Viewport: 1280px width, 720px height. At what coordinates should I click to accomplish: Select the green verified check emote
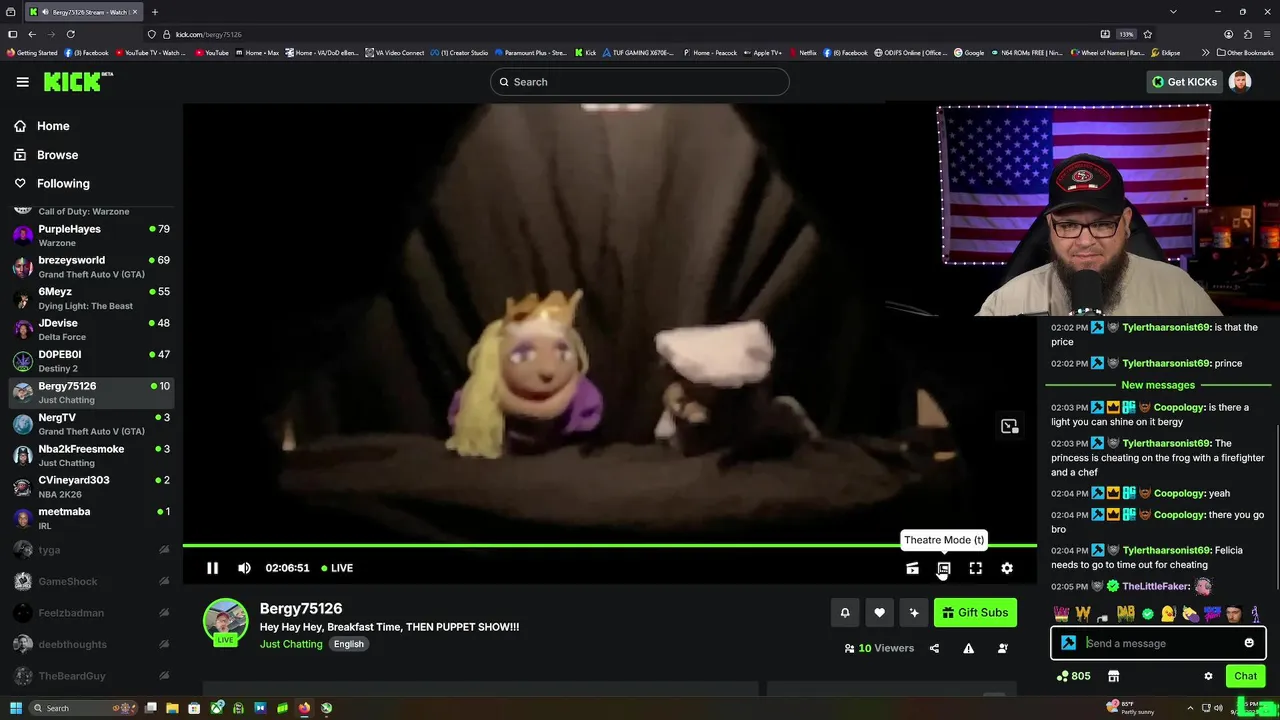coord(1147,614)
